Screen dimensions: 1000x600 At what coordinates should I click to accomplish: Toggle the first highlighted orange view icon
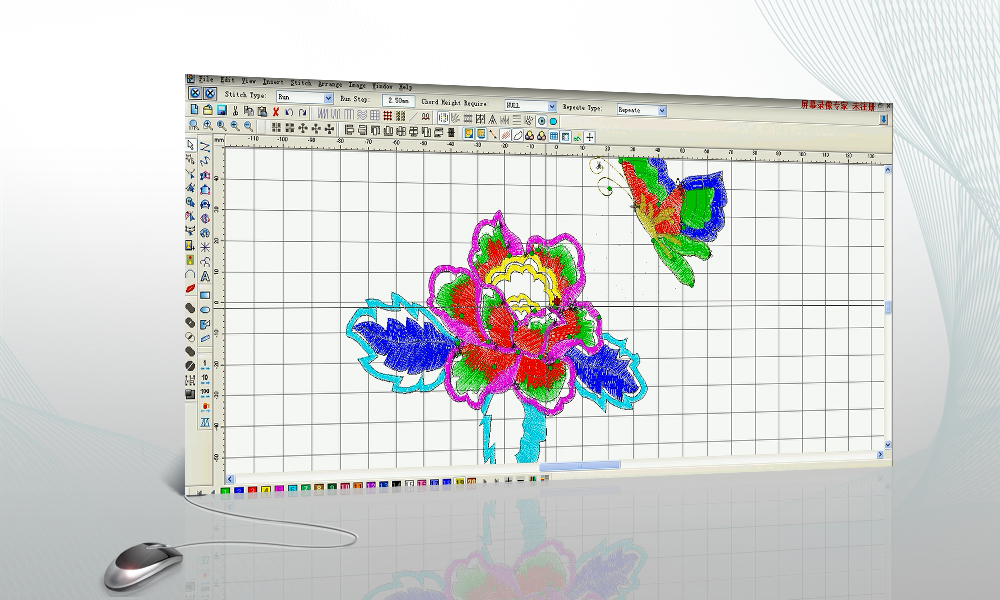pyautogui.click(x=469, y=133)
